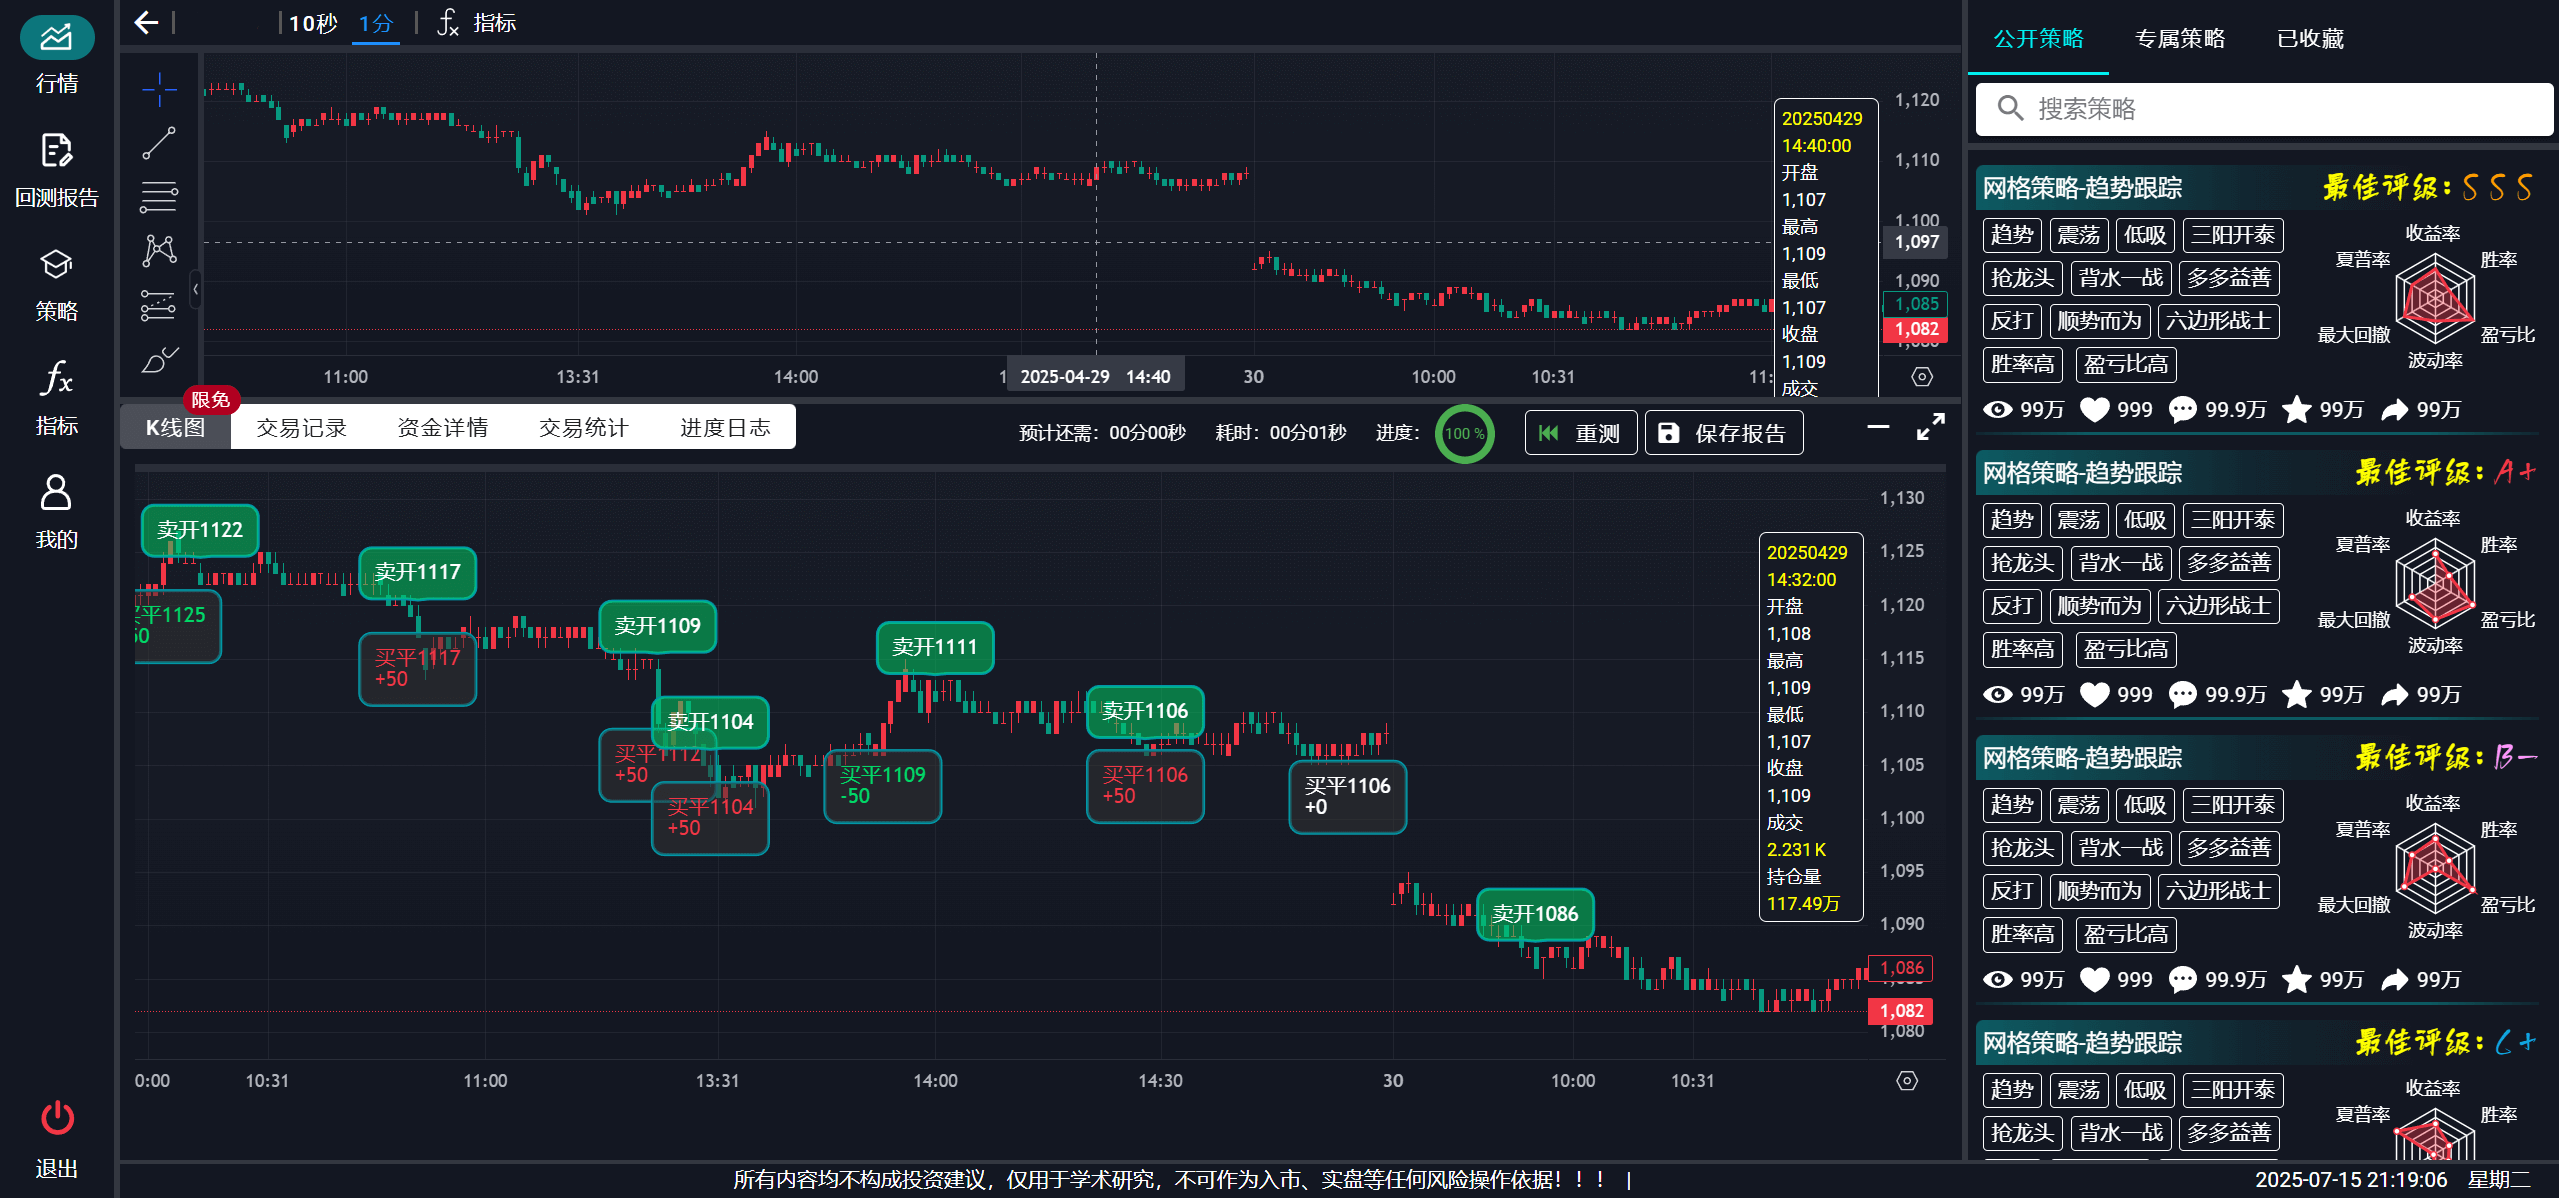The image size is (2559, 1198).
Task: Click the 限免 badge above K线图
Action: (211, 400)
